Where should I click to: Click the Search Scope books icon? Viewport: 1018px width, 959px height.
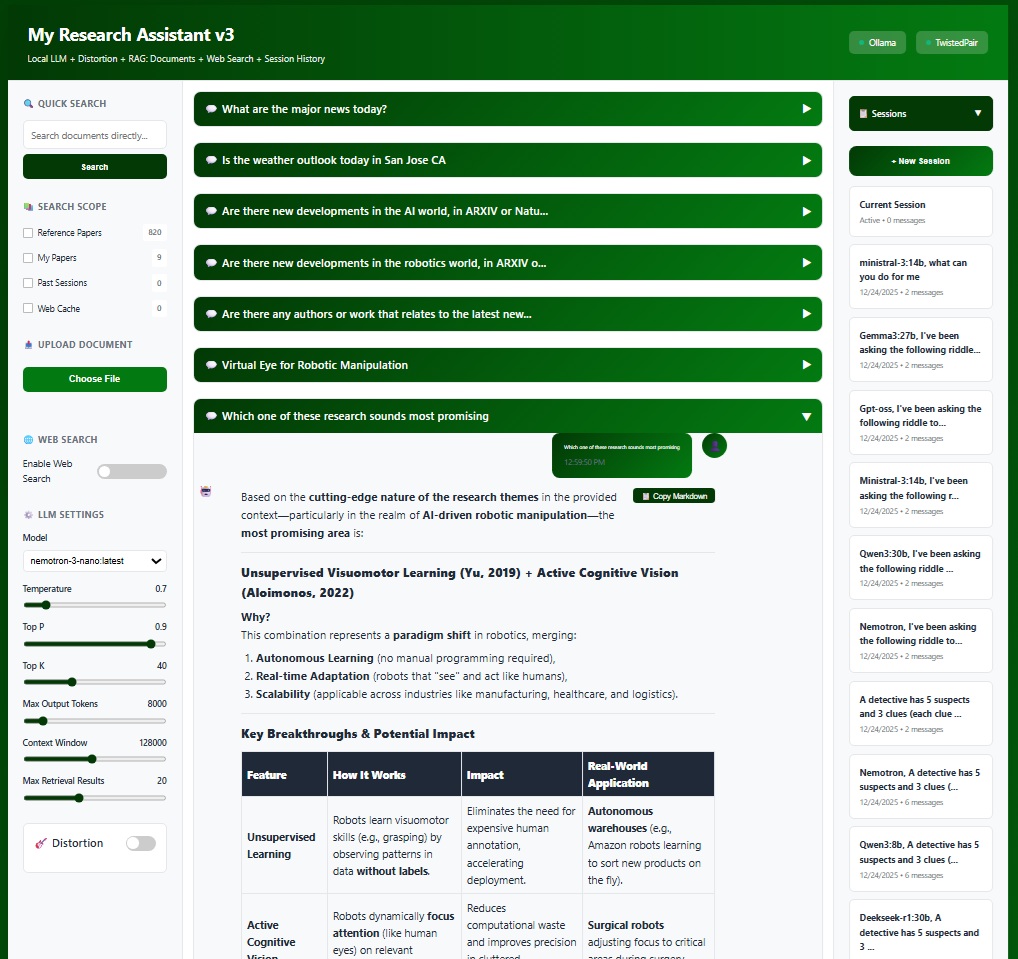tap(26, 206)
